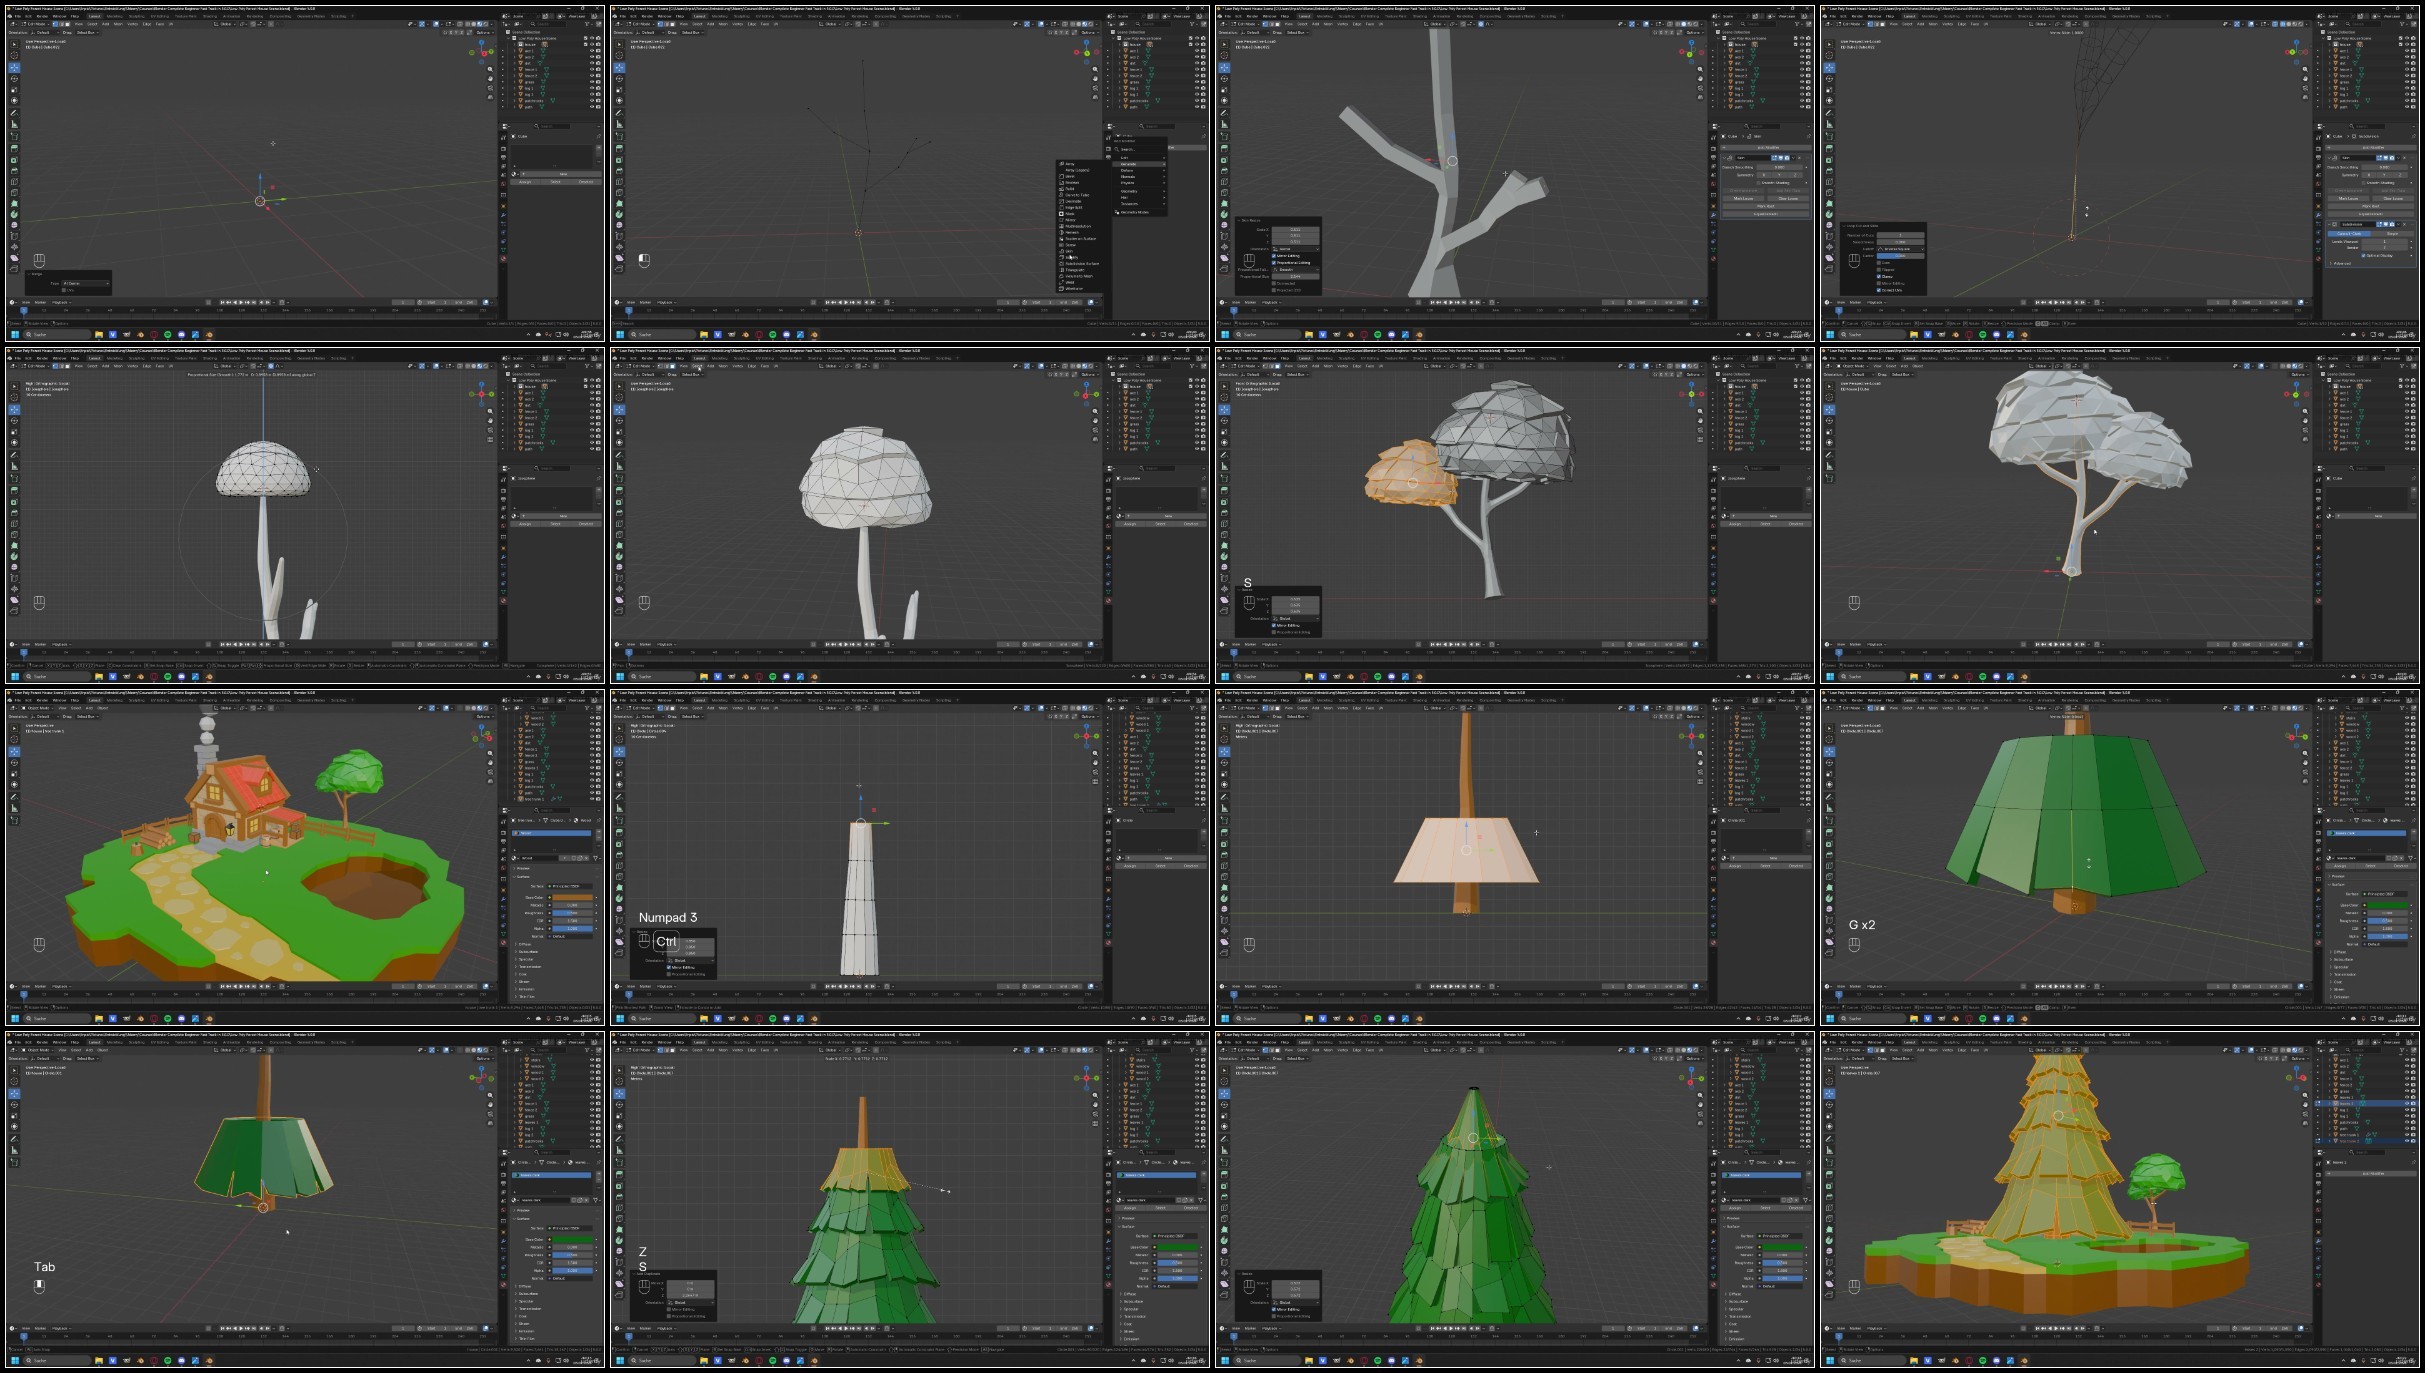Click Knife tool in modifier menu frame

click(x=619, y=193)
